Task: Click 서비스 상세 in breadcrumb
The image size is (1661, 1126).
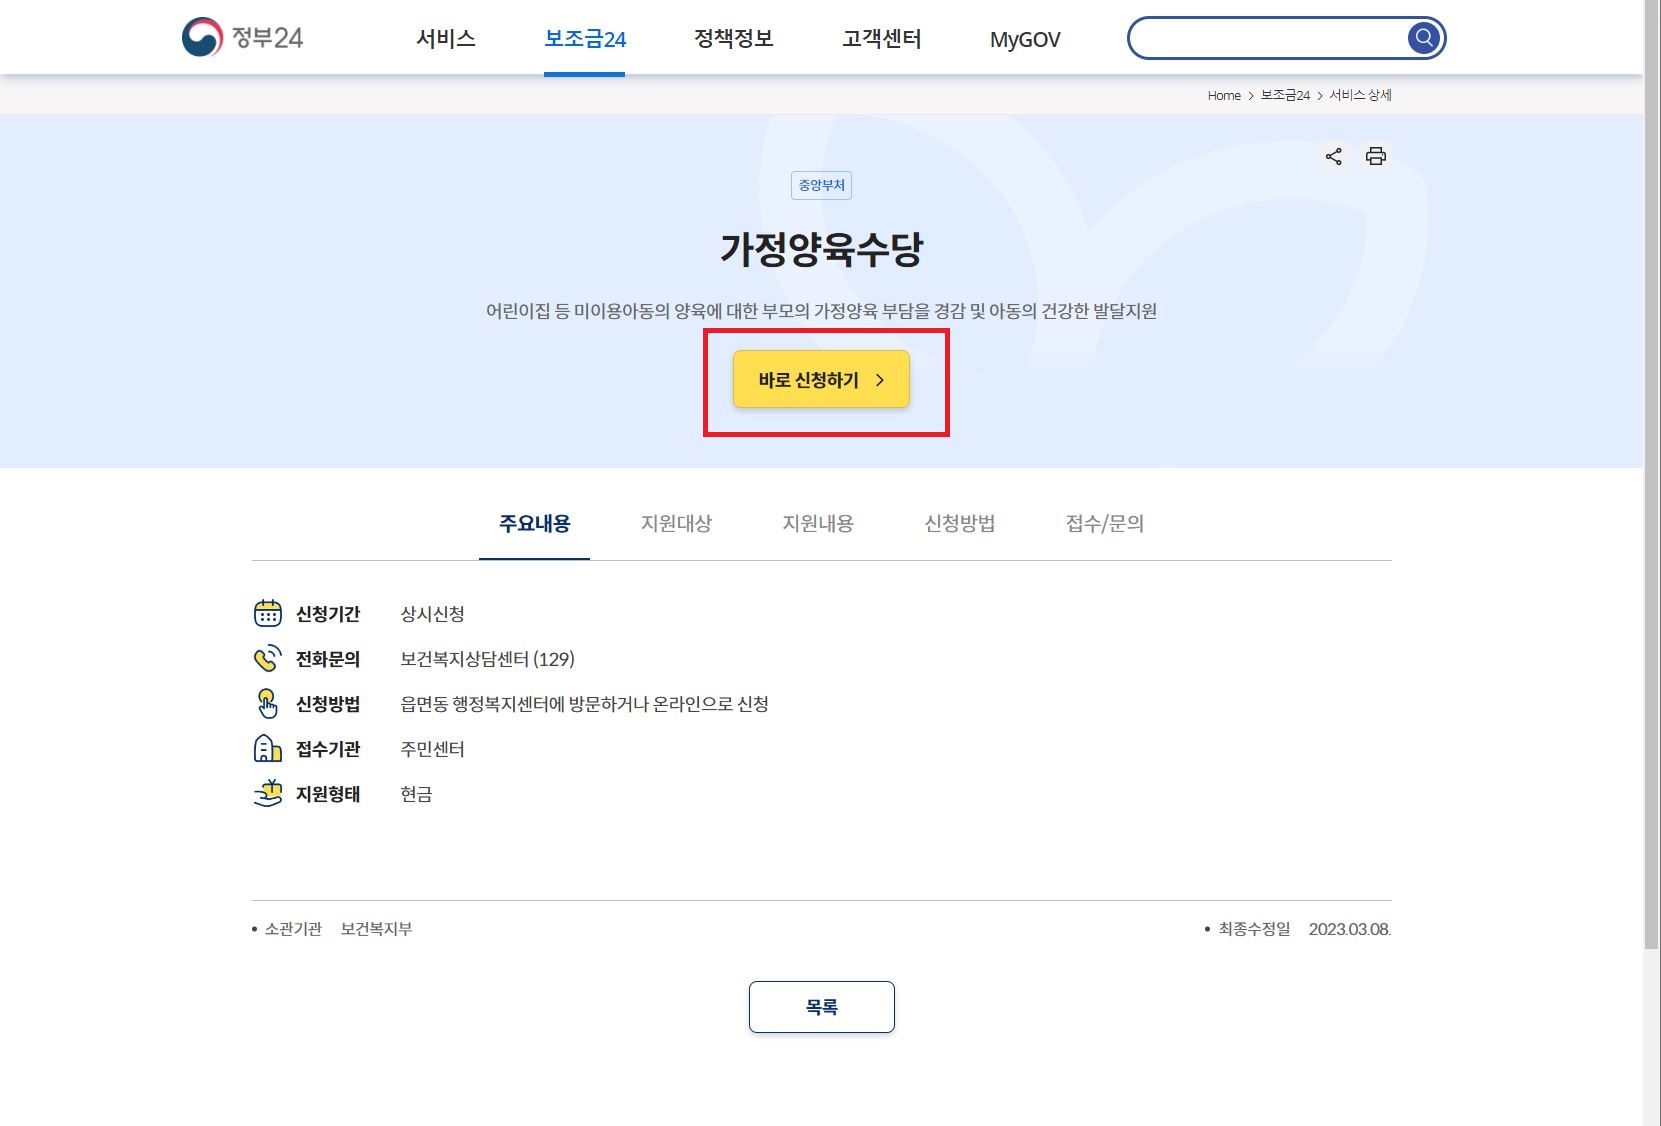Action: tap(1360, 95)
